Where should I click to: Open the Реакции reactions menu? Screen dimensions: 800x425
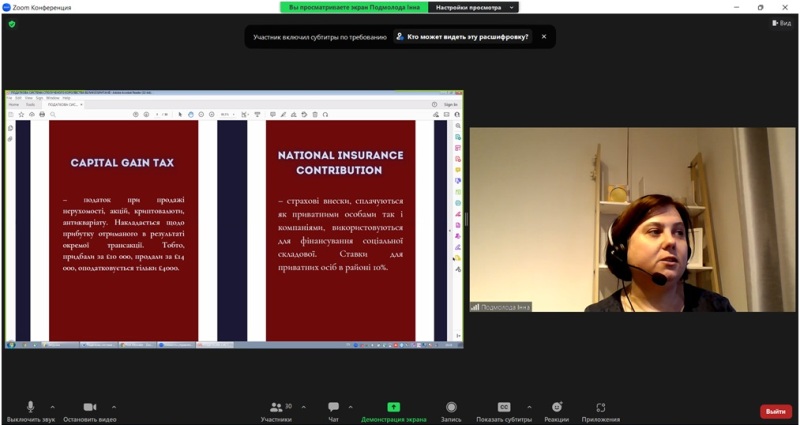(557, 409)
